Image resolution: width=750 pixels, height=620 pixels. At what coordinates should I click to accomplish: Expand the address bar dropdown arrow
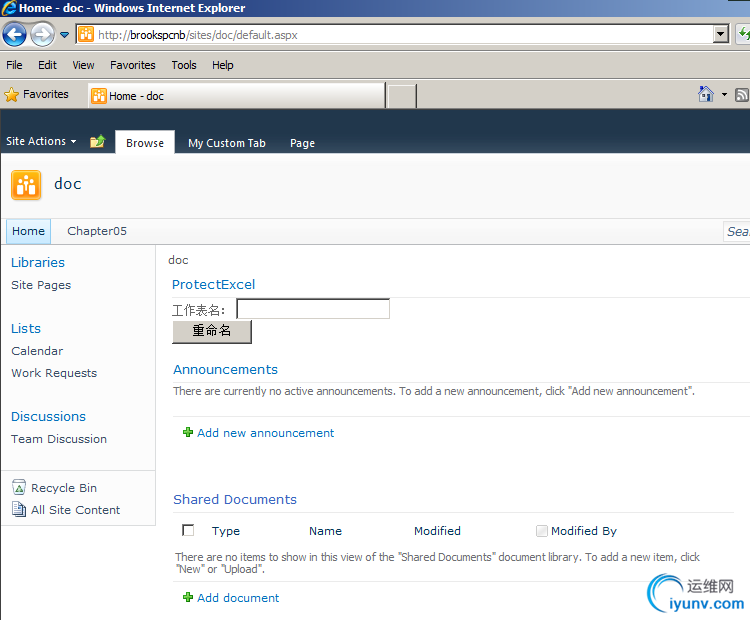[x=720, y=34]
